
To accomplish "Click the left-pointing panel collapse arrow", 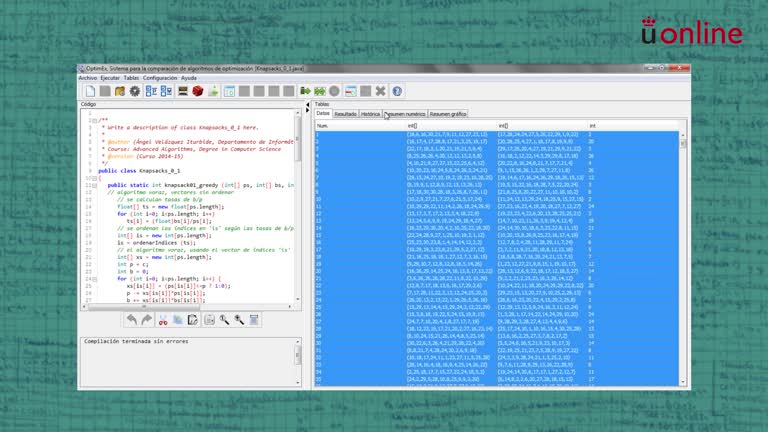I will coord(308,105).
